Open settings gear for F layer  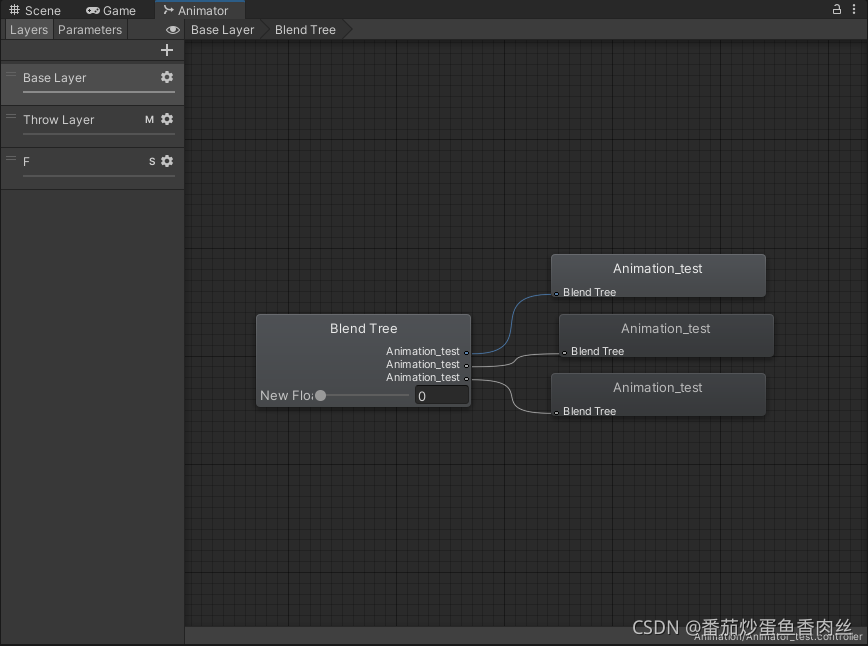click(x=167, y=161)
